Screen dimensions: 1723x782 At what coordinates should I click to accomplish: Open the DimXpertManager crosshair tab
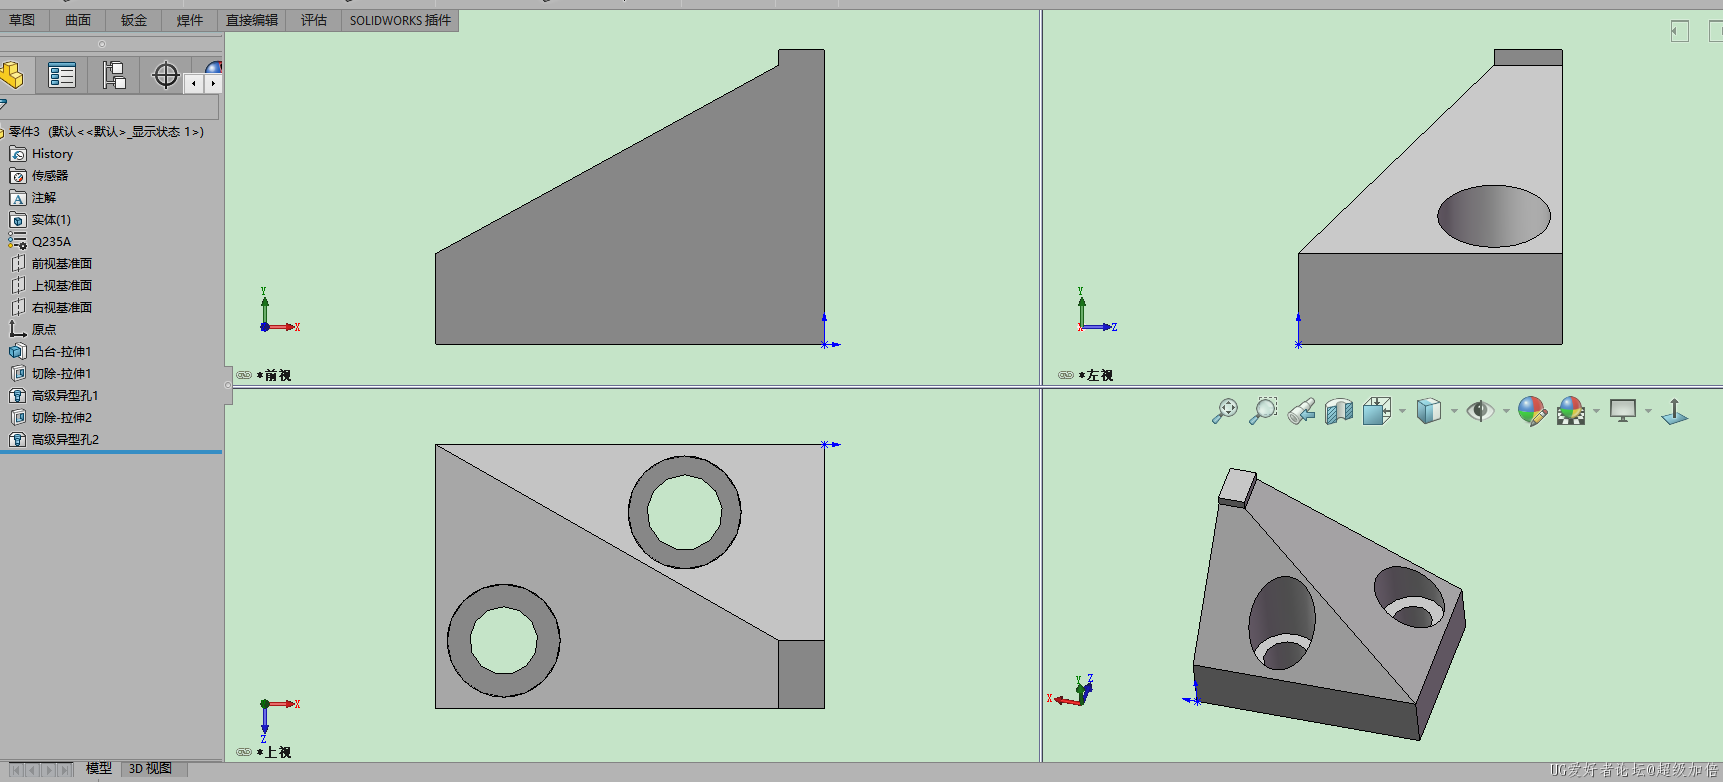tap(166, 75)
